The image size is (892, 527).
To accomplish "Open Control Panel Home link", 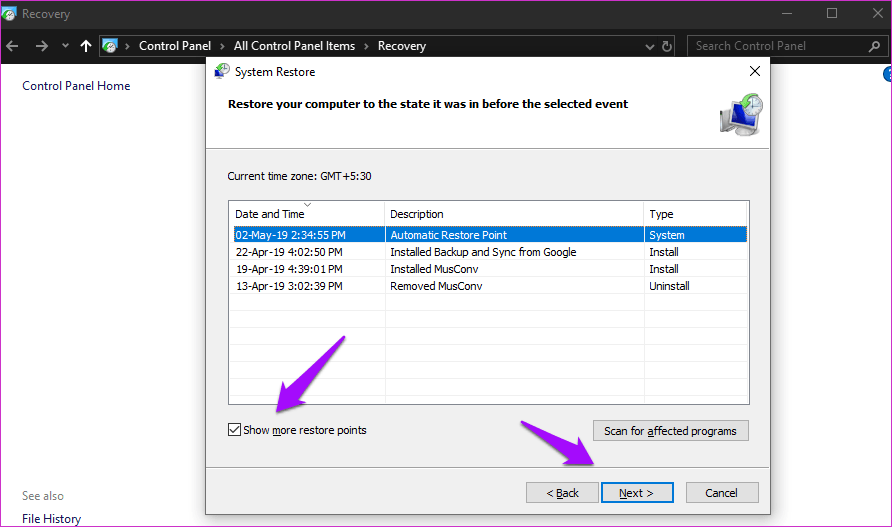I will tap(76, 86).
